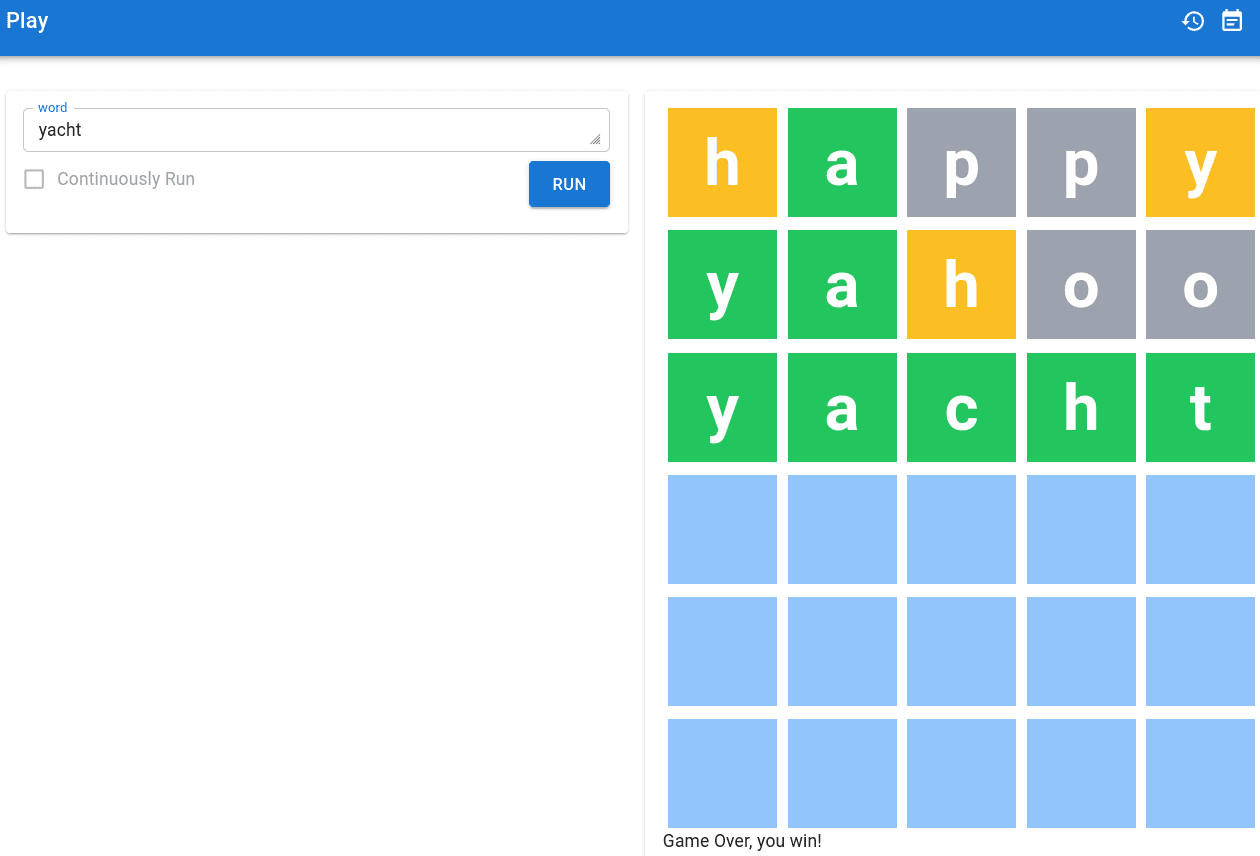Open the calendar icon in the top bar
The width and height of the screenshot is (1260, 856).
point(1232,20)
